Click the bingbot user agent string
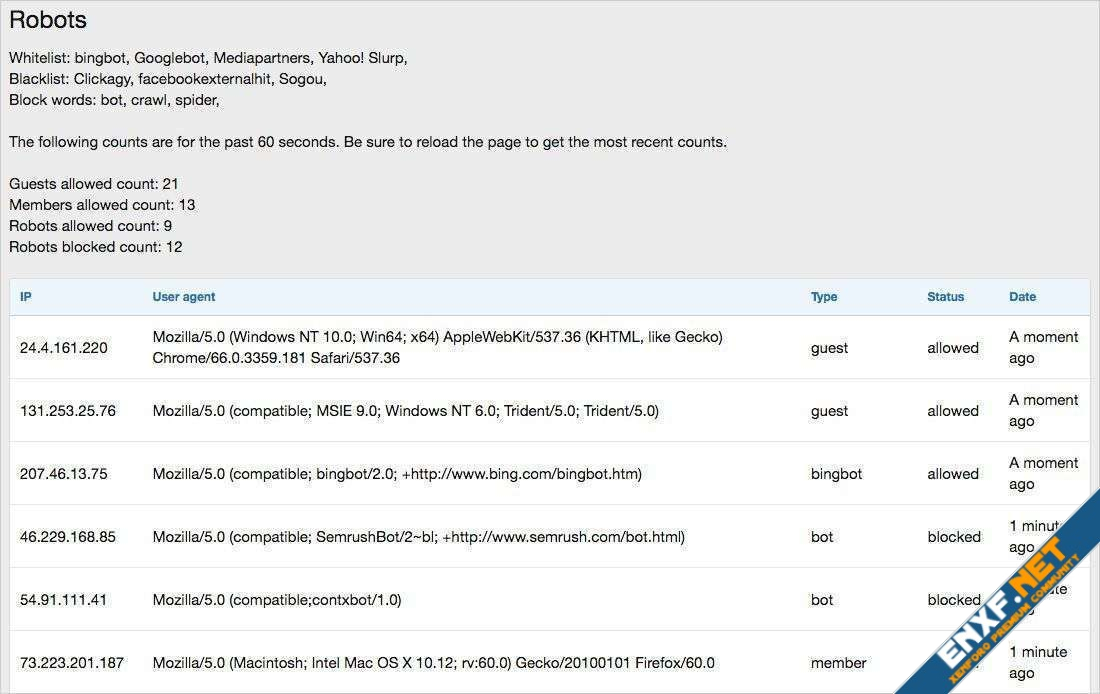This screenshot has height=694, width=1100. (x=397, y=474)
